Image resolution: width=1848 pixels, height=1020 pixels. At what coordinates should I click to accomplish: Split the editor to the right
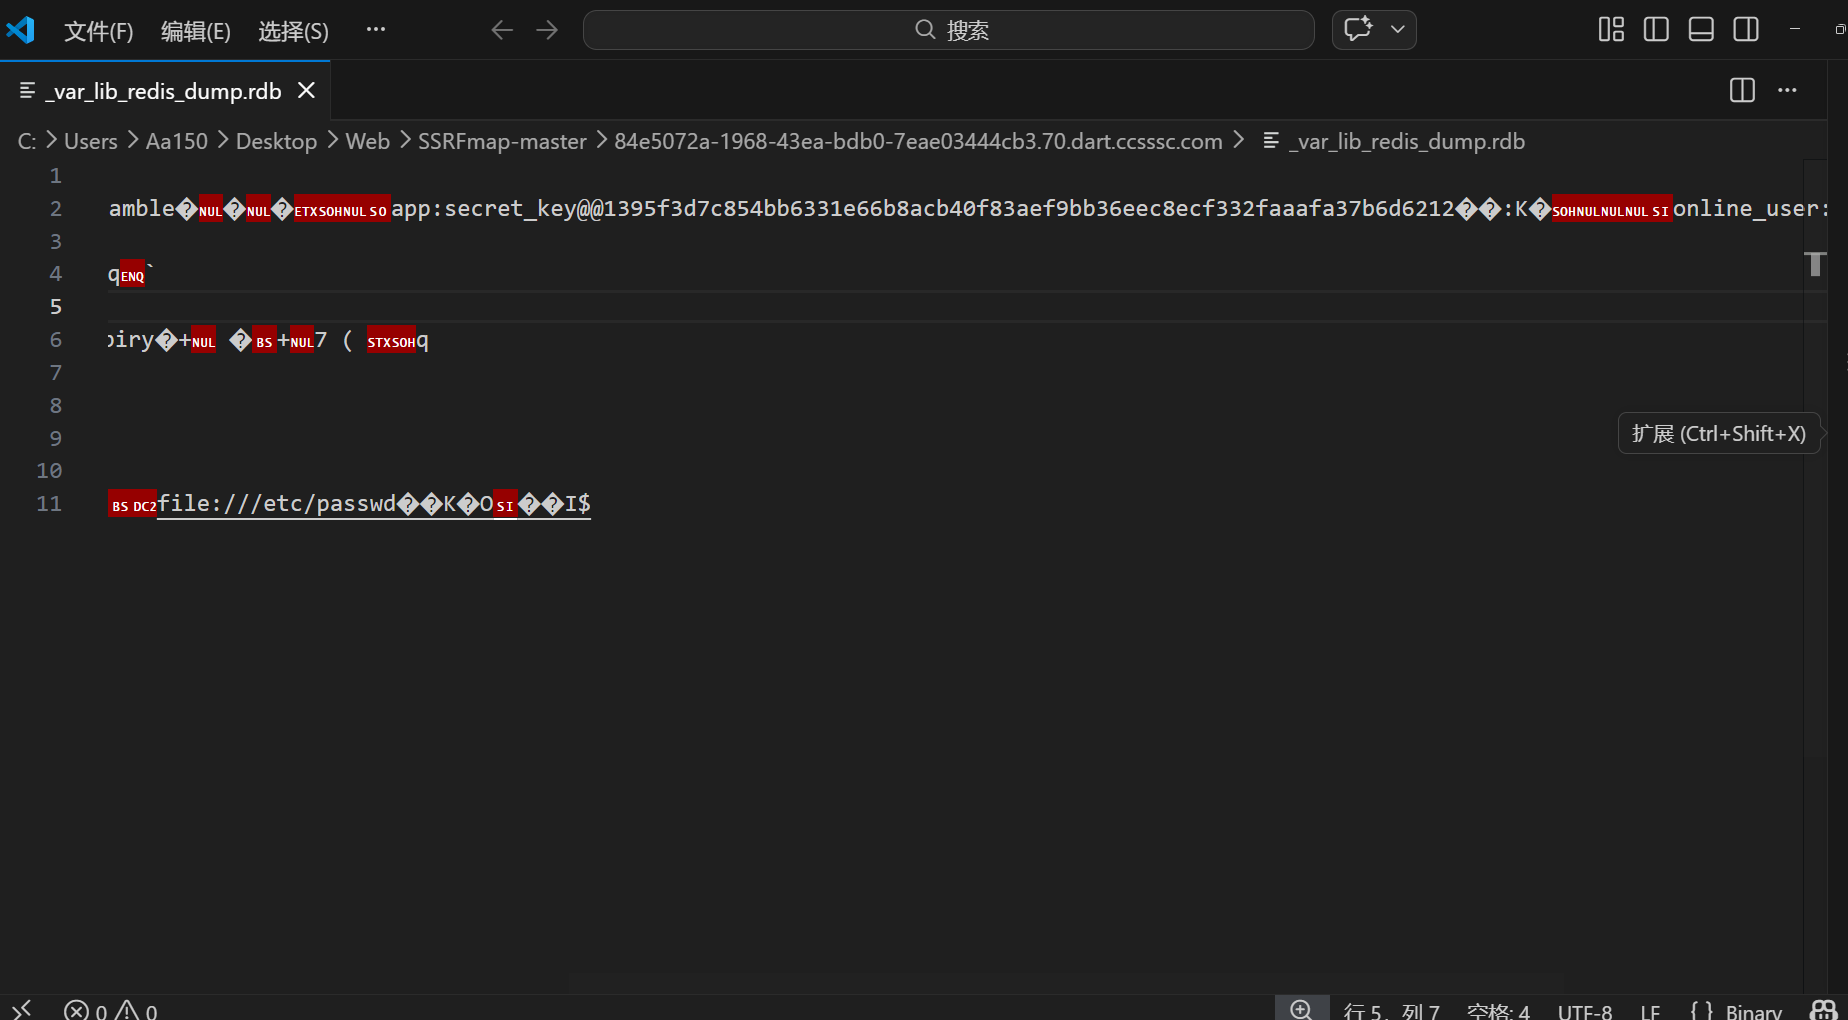click(x=1742, y=90)
